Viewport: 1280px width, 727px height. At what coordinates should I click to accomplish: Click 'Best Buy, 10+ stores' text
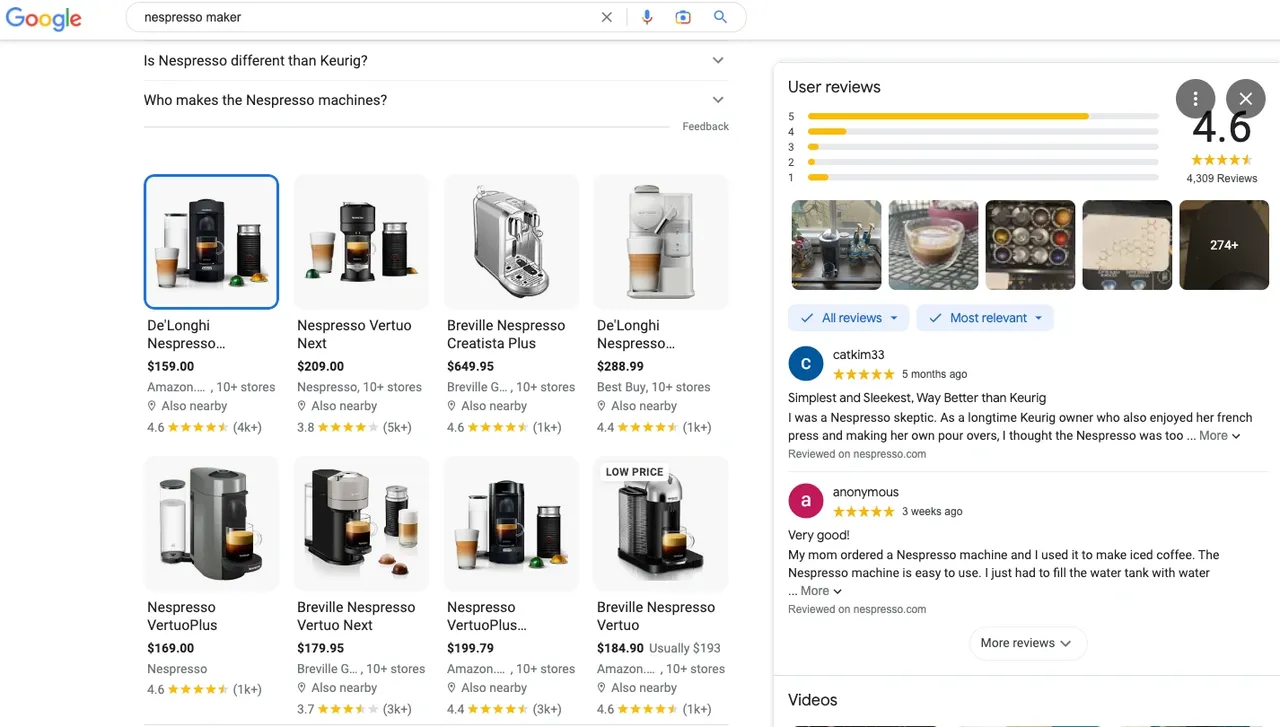point(654,387)
